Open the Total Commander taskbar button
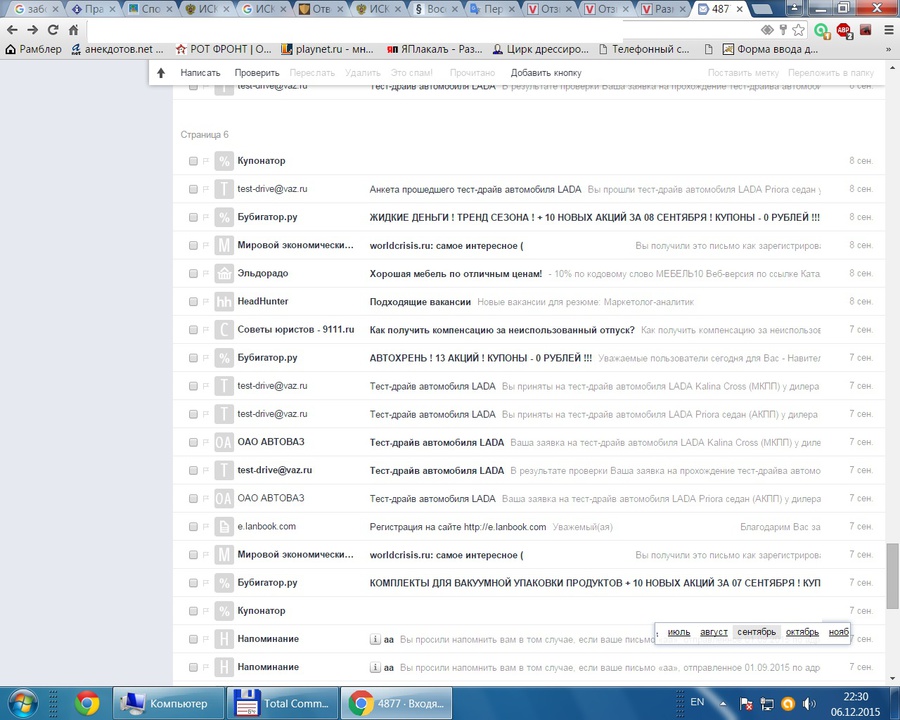 [282, 703]
